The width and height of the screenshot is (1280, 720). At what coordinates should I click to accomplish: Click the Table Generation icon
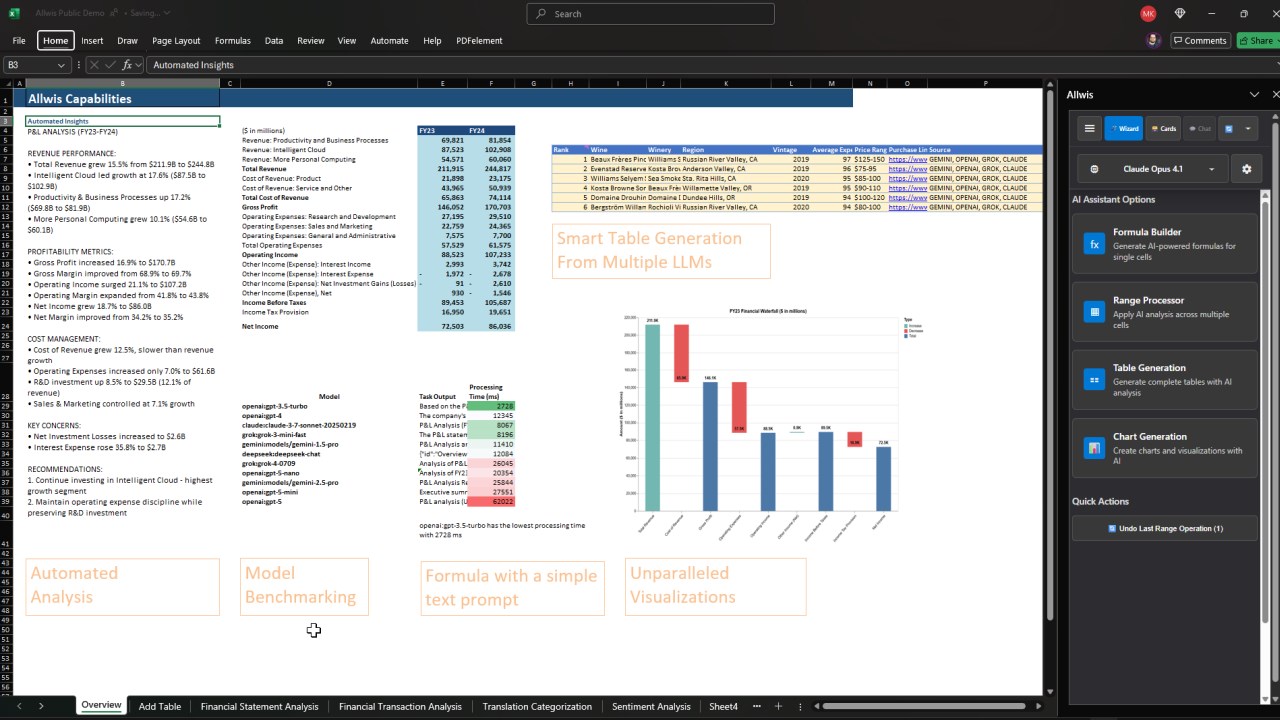pyautogui.click(x=1094, y=380)
